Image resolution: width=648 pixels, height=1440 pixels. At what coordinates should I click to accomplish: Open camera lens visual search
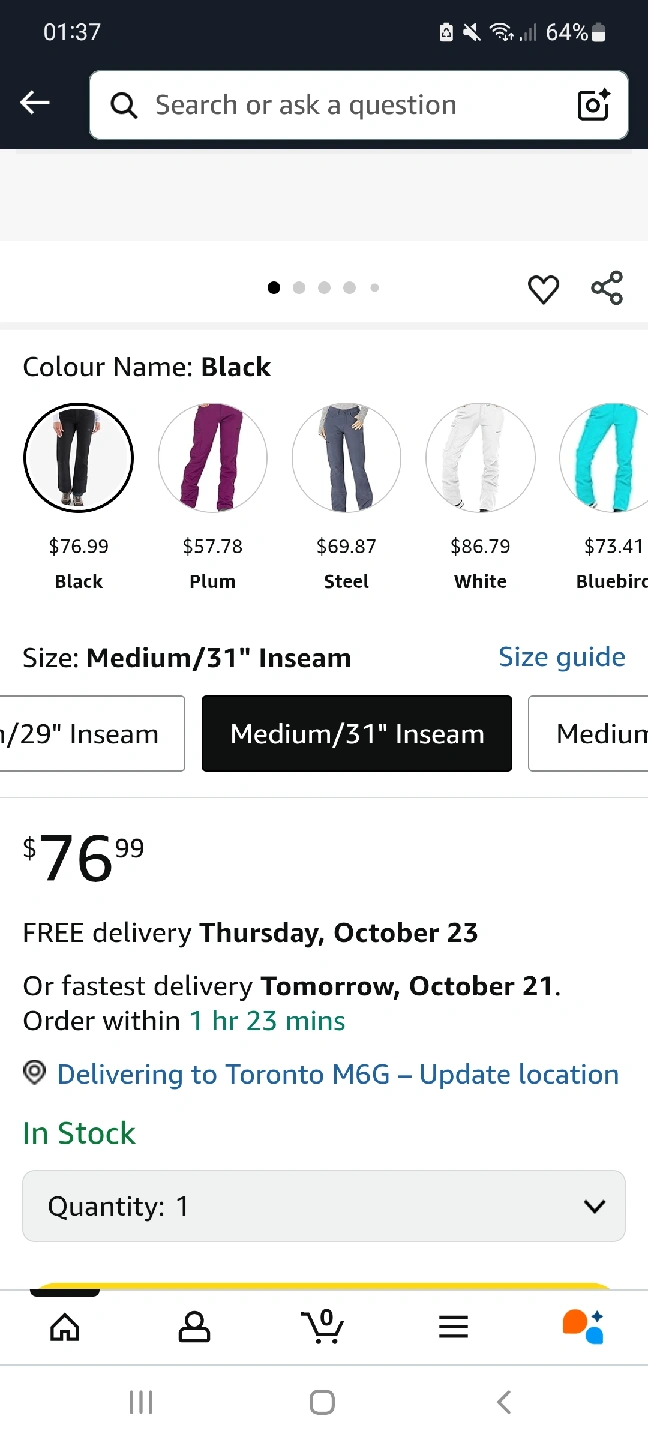pyautogui.click(x=593, y=105)
